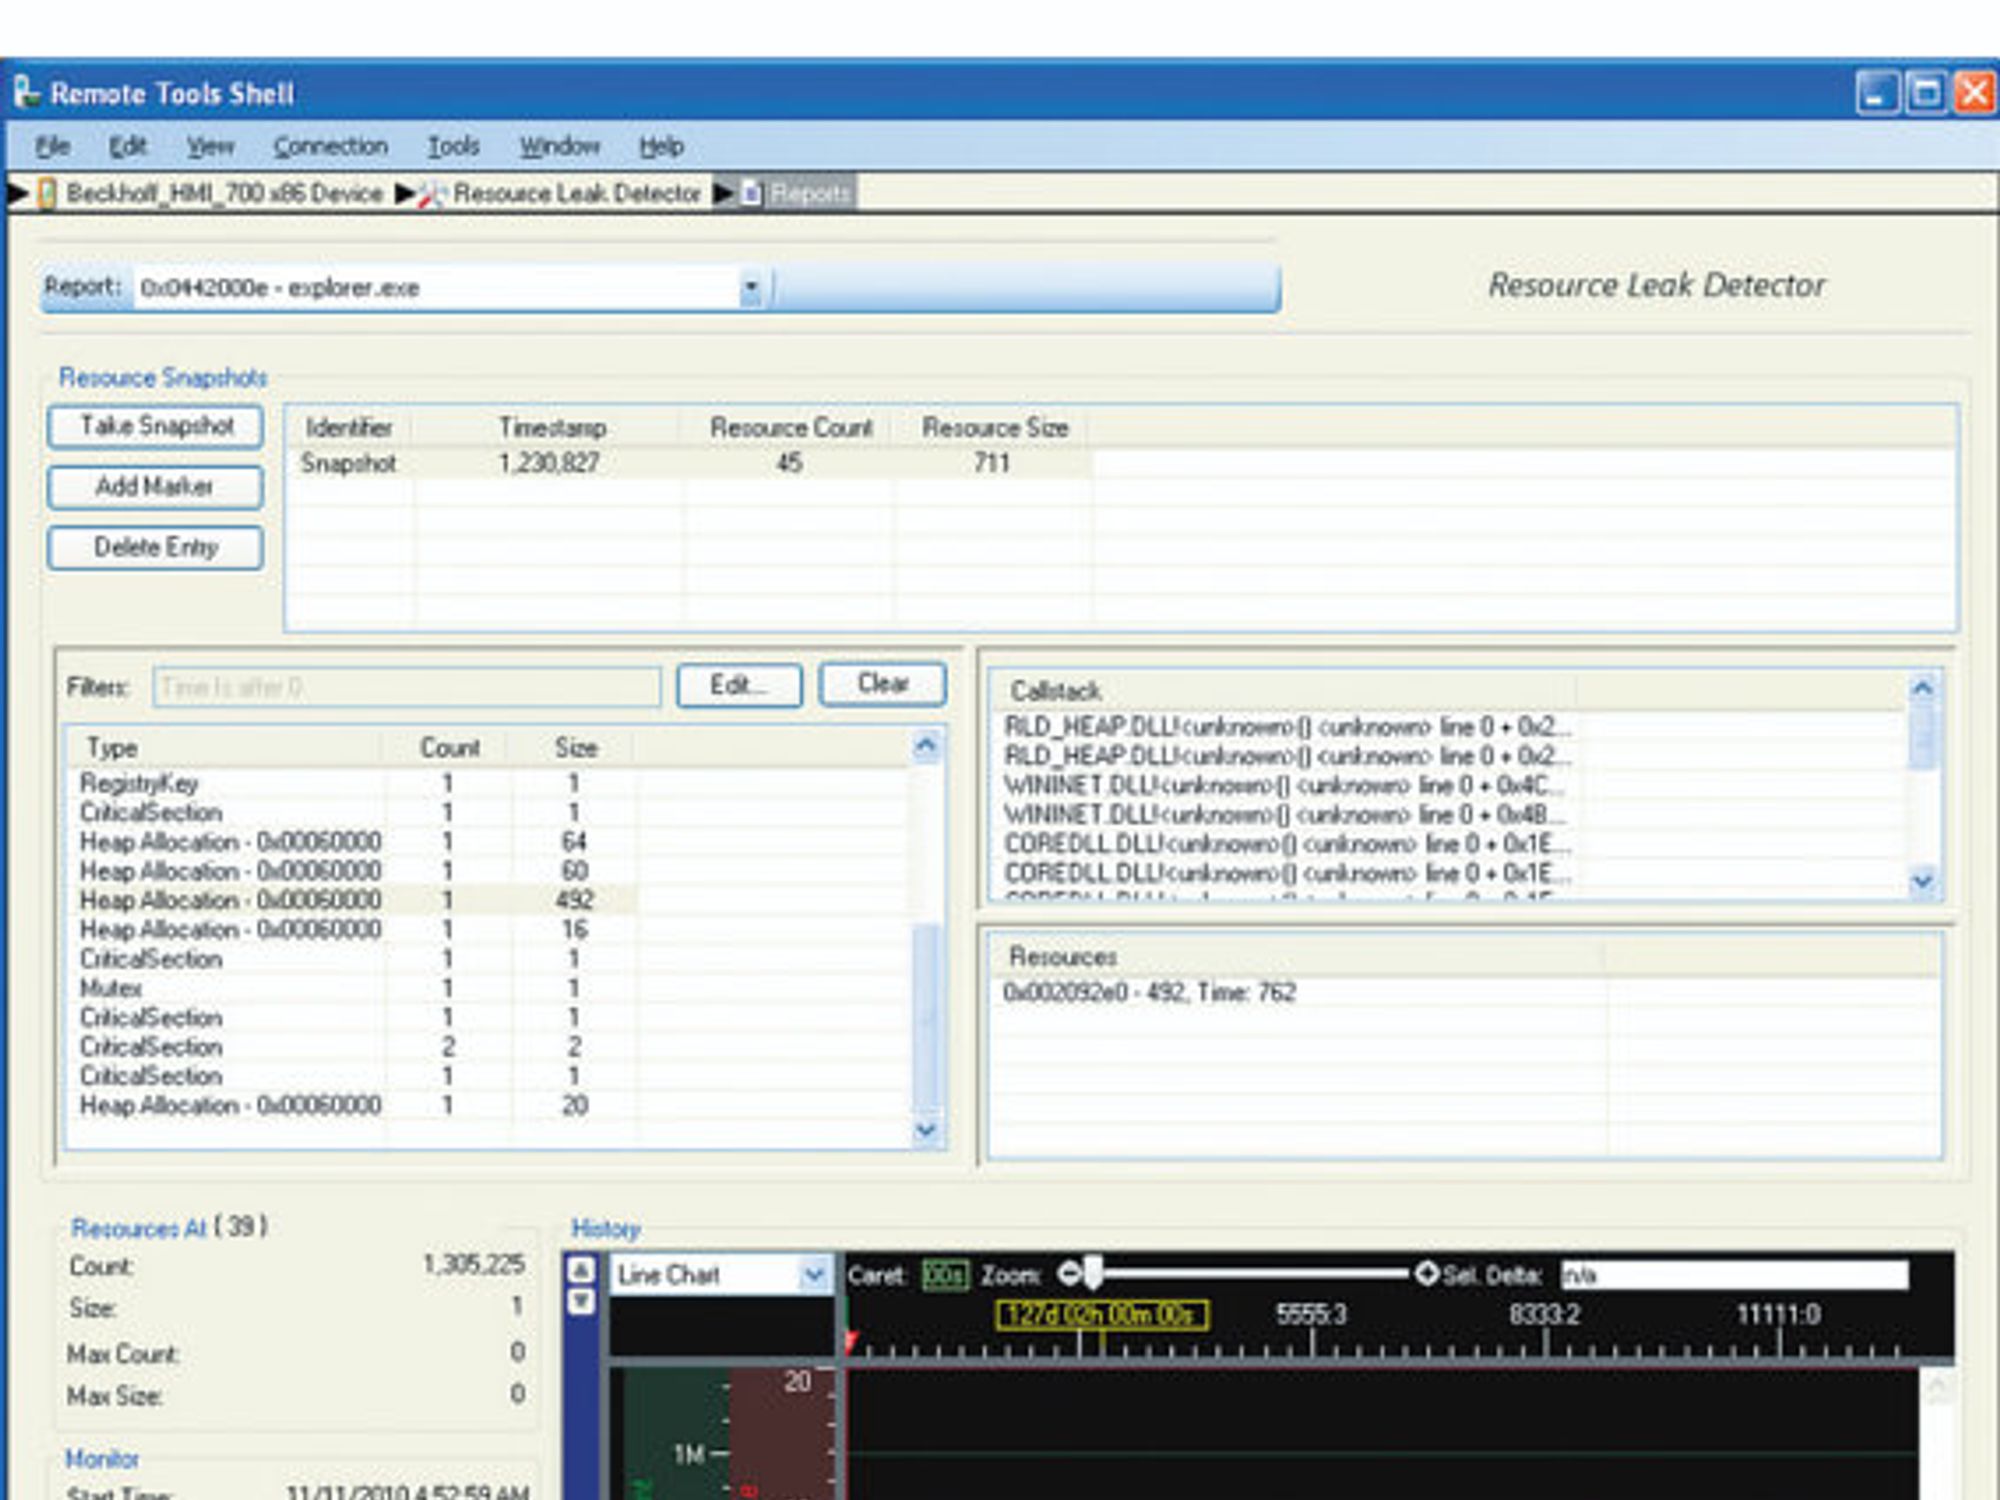Click the Filters input field

pos(407,687)
